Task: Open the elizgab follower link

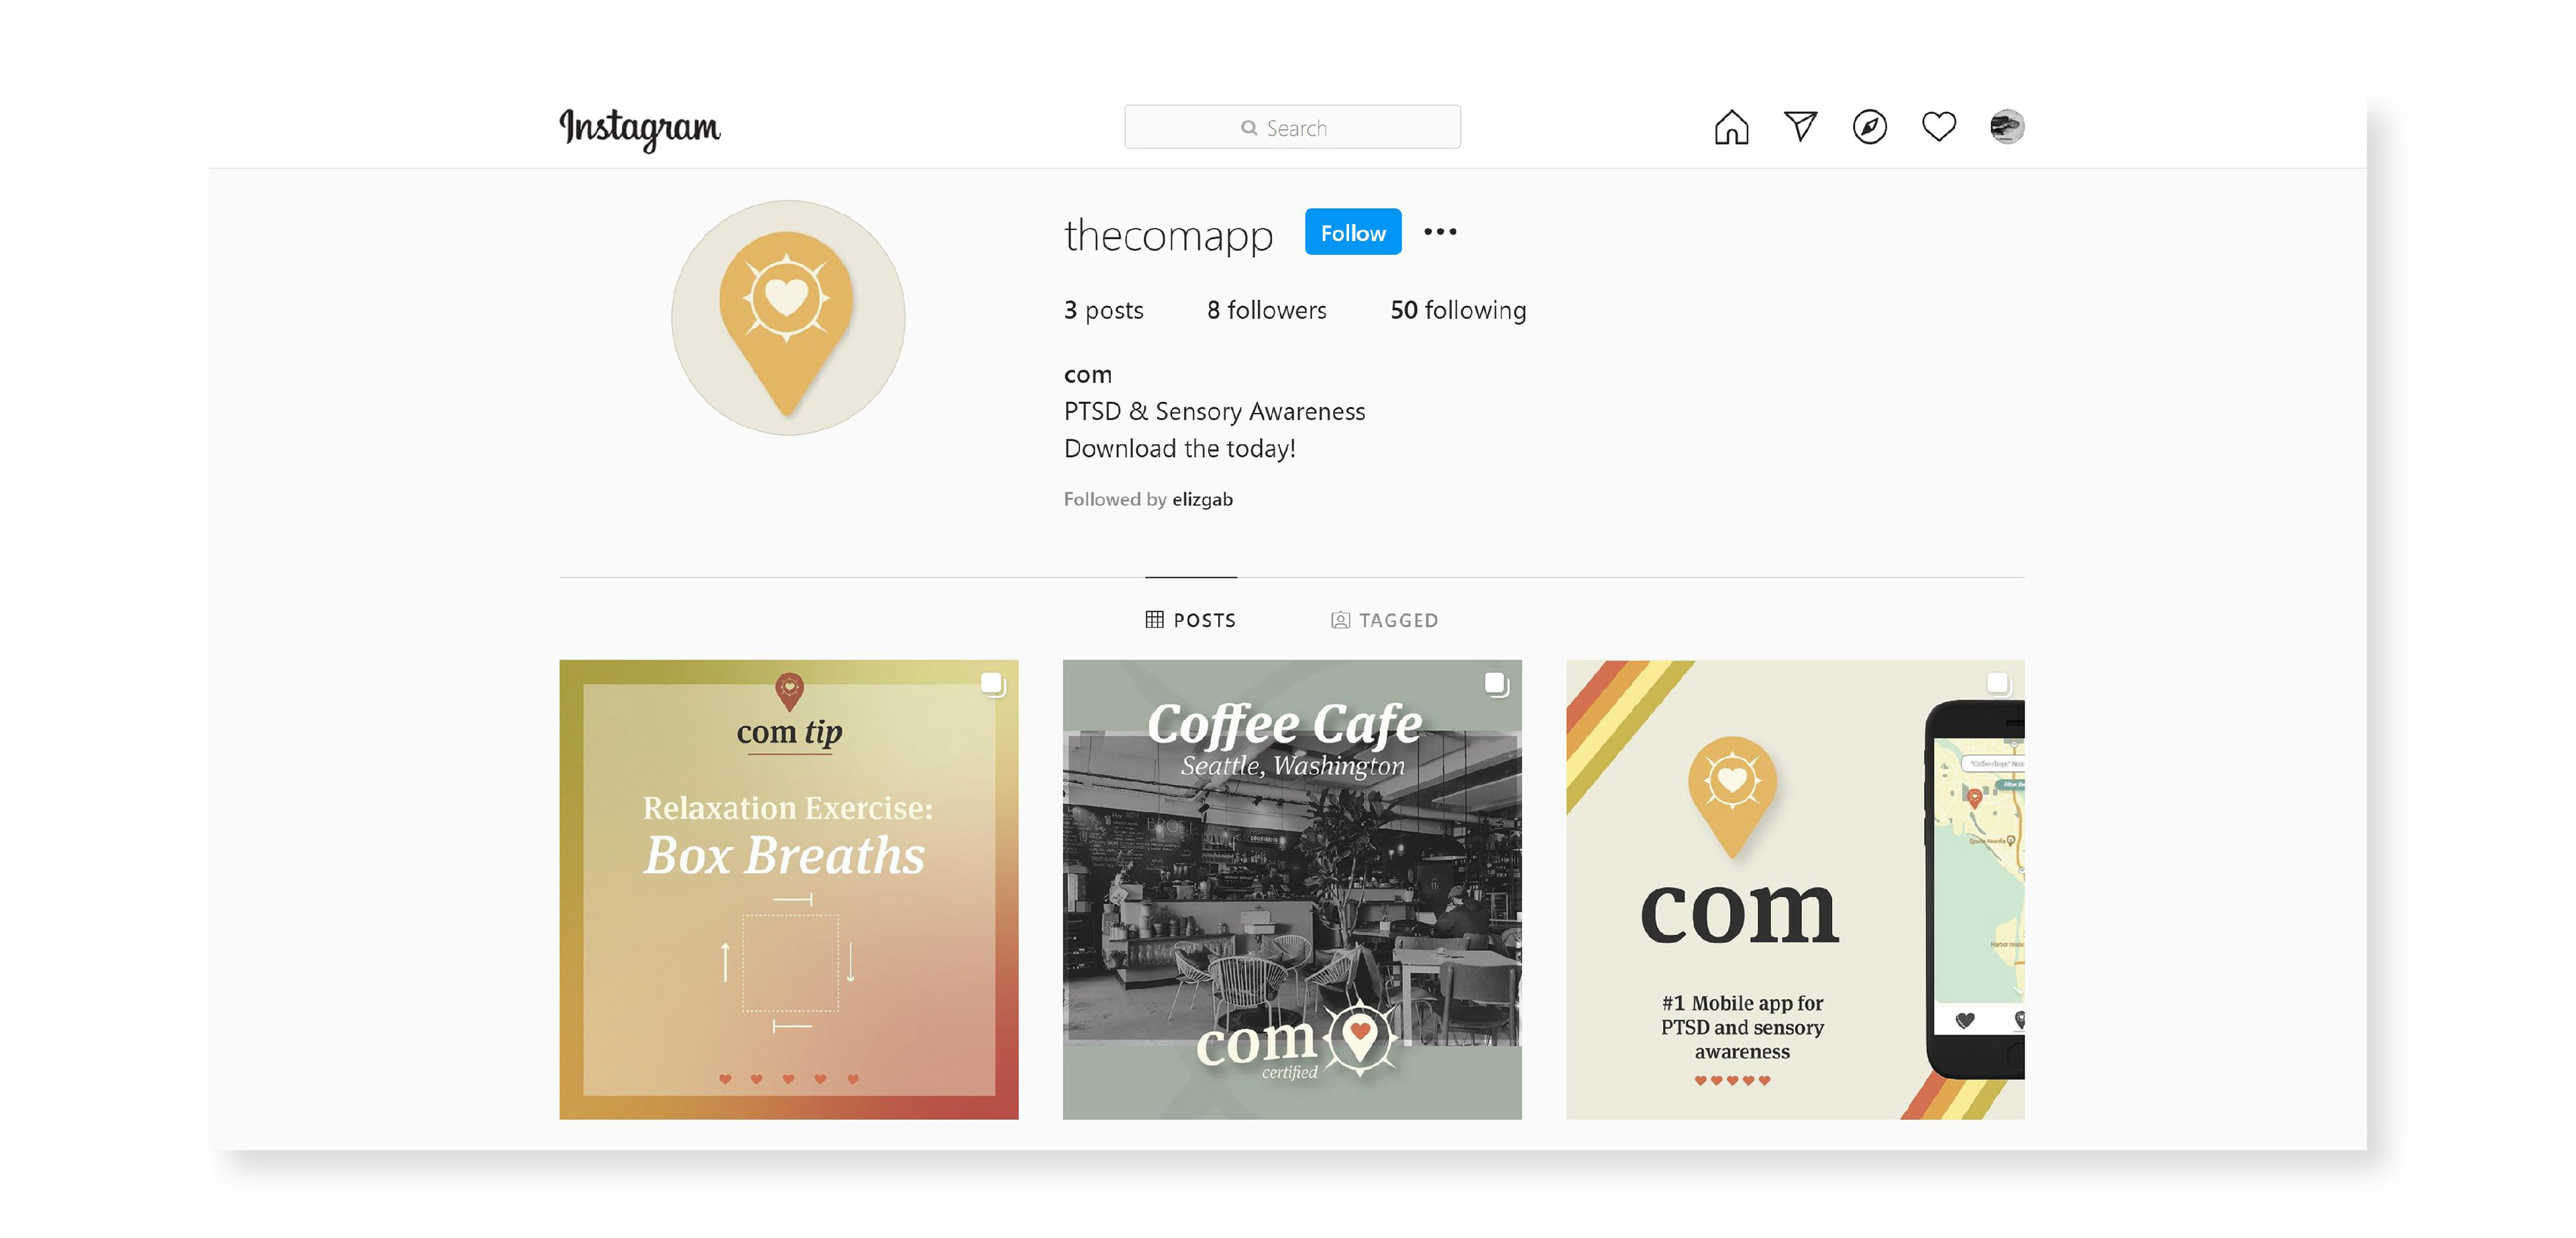Action: pos(1202,499)
